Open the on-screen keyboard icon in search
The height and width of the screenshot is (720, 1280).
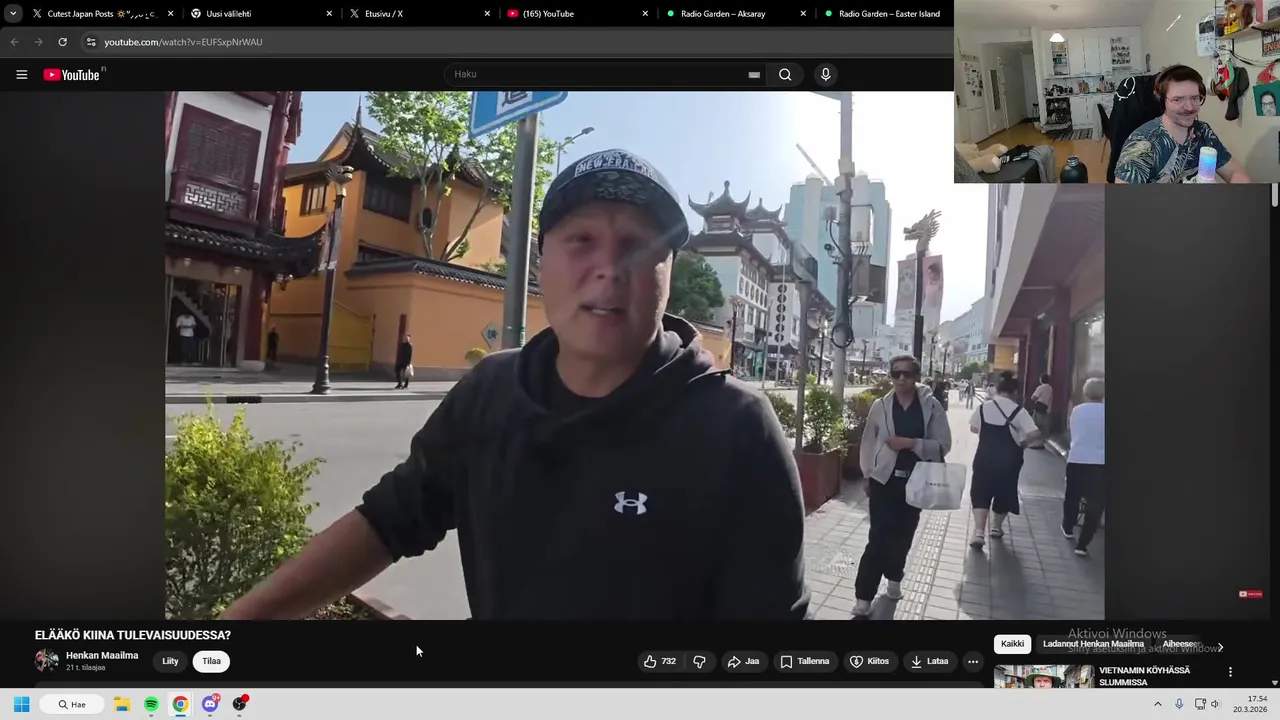tap(754, 74)
